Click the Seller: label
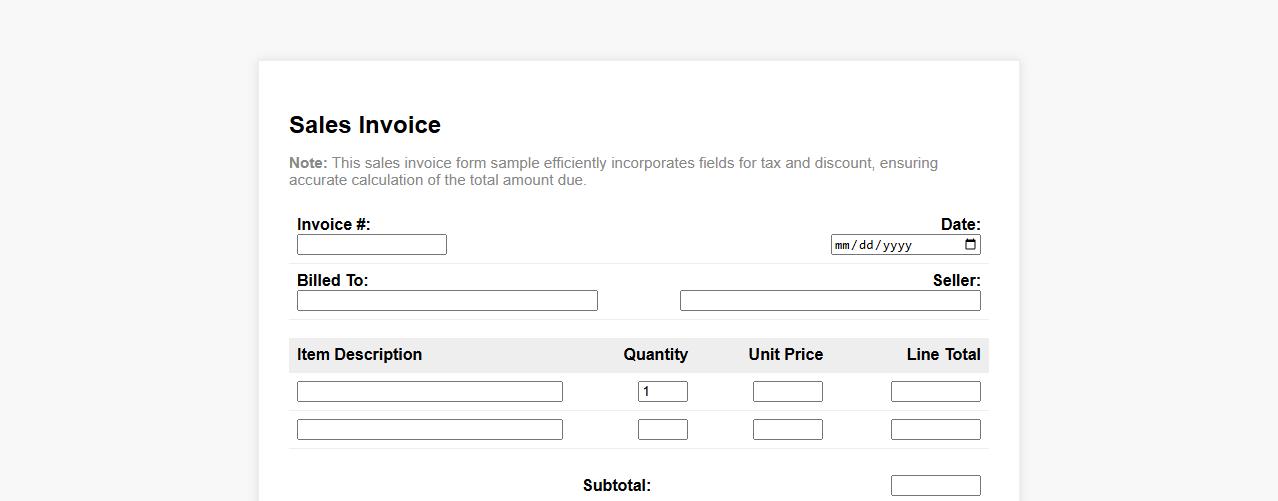Image resolution: width=1278 pixels, height=501 pixels. pos(957,280)
